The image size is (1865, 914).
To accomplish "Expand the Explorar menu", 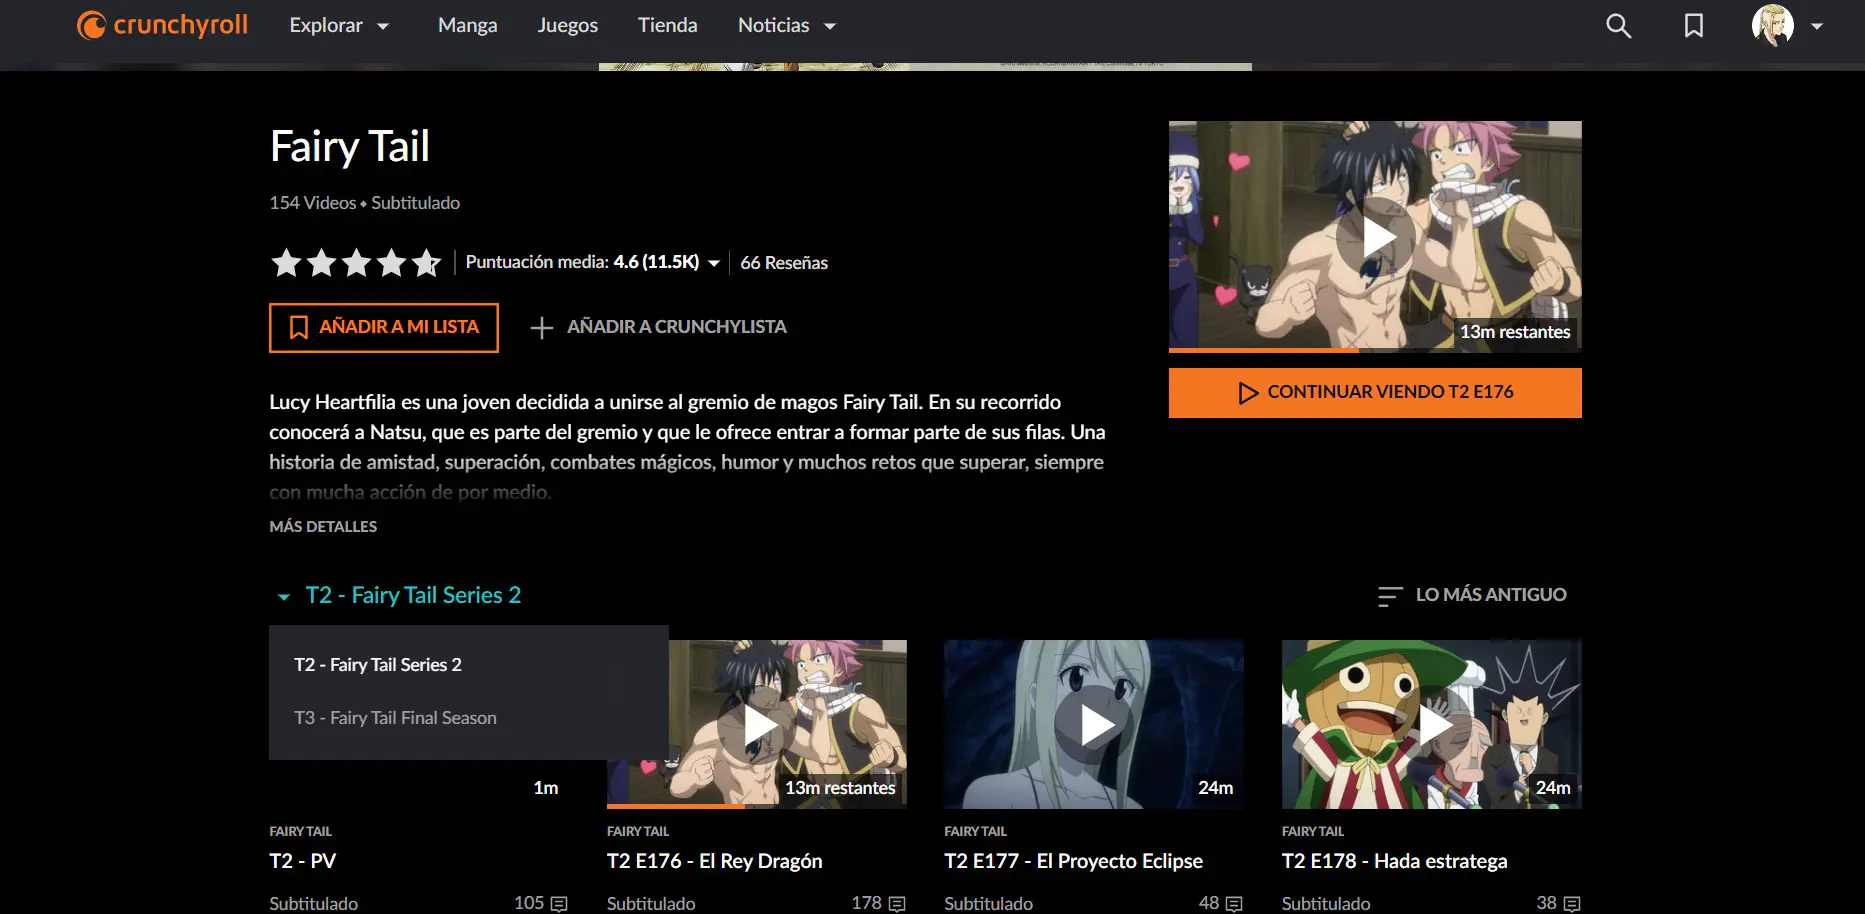I will point(339,25).
